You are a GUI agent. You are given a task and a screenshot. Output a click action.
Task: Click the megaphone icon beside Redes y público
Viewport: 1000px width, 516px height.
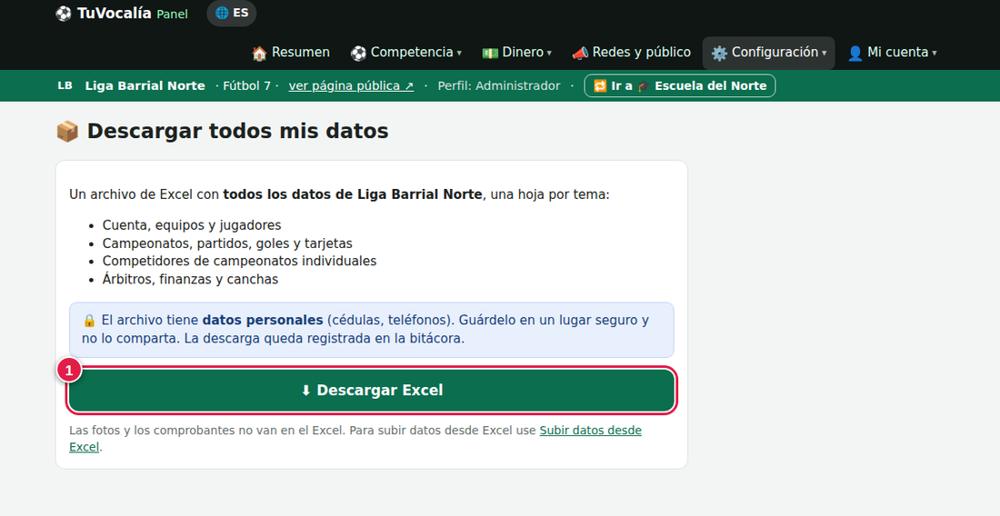pos(580,53)
